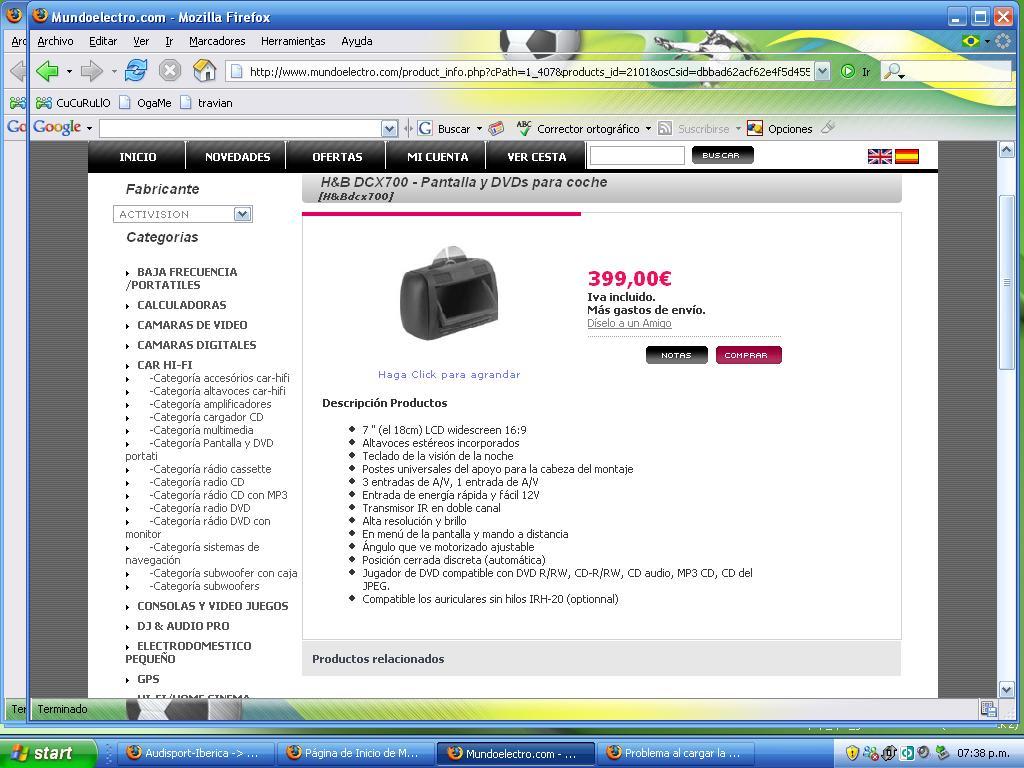Click the page scrollbar up arrow
Viewport: 1024px width, 768px height.
coord(1006,151)
